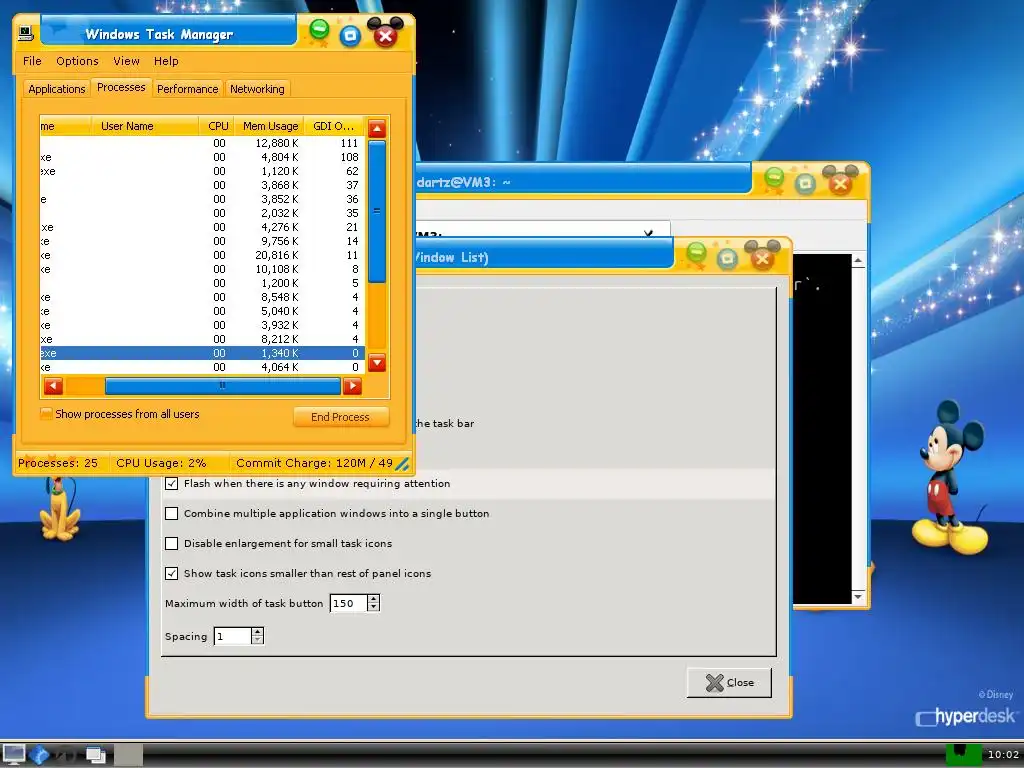
Task: Decrease the Spacing value
Action: pos(257,639)
